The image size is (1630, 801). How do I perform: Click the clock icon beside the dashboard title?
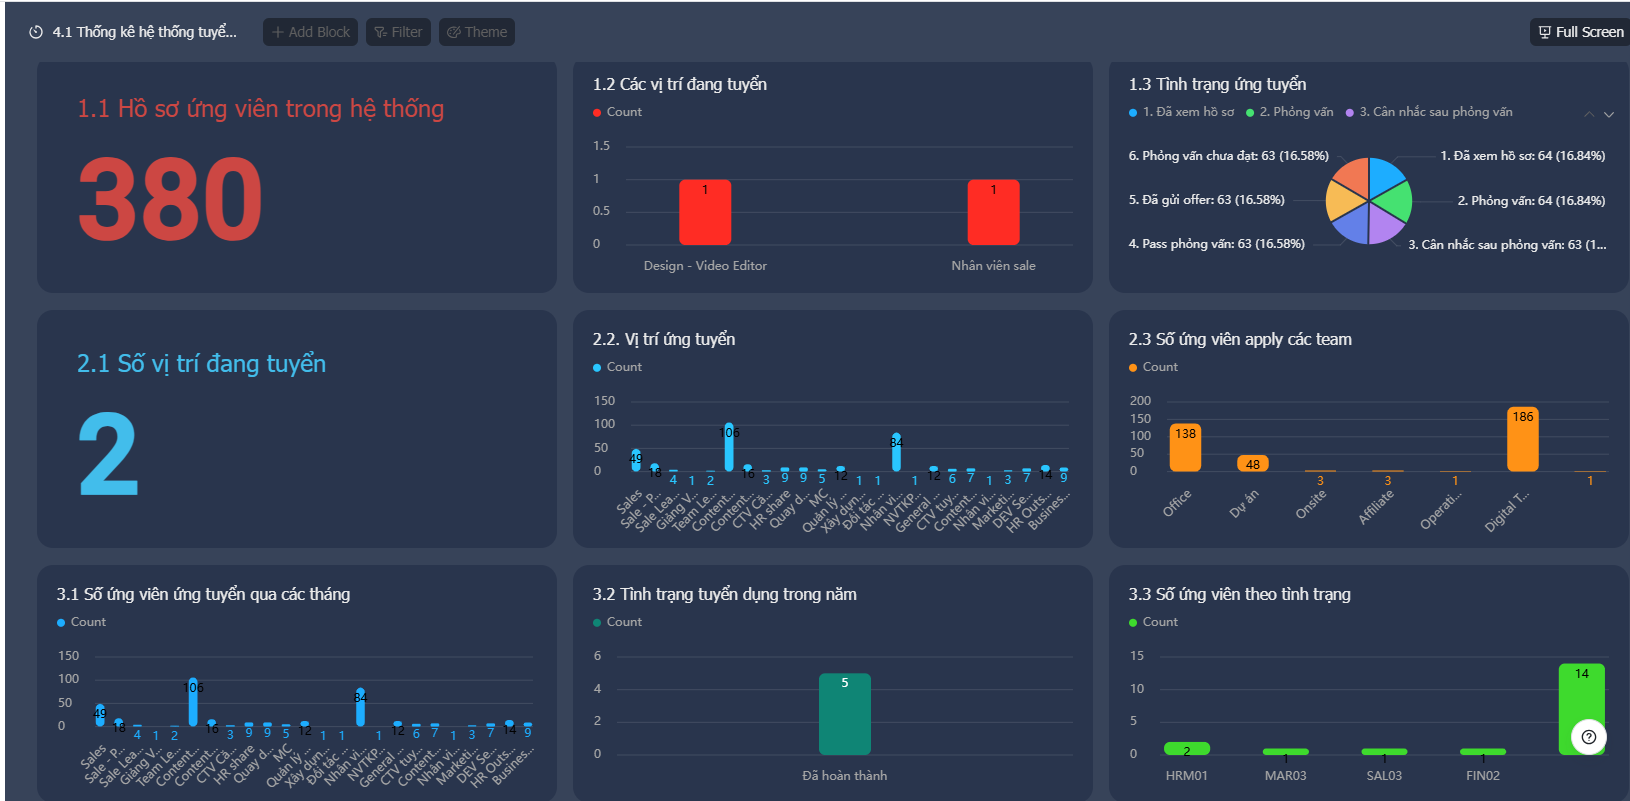[x=36, y=32]
